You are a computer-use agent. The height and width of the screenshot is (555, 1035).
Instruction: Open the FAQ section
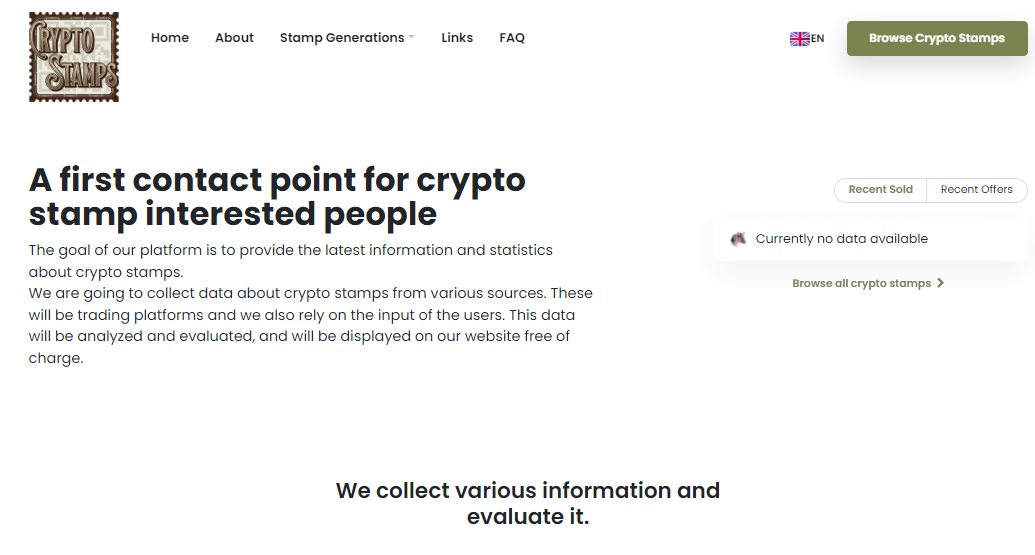(512, 38)
